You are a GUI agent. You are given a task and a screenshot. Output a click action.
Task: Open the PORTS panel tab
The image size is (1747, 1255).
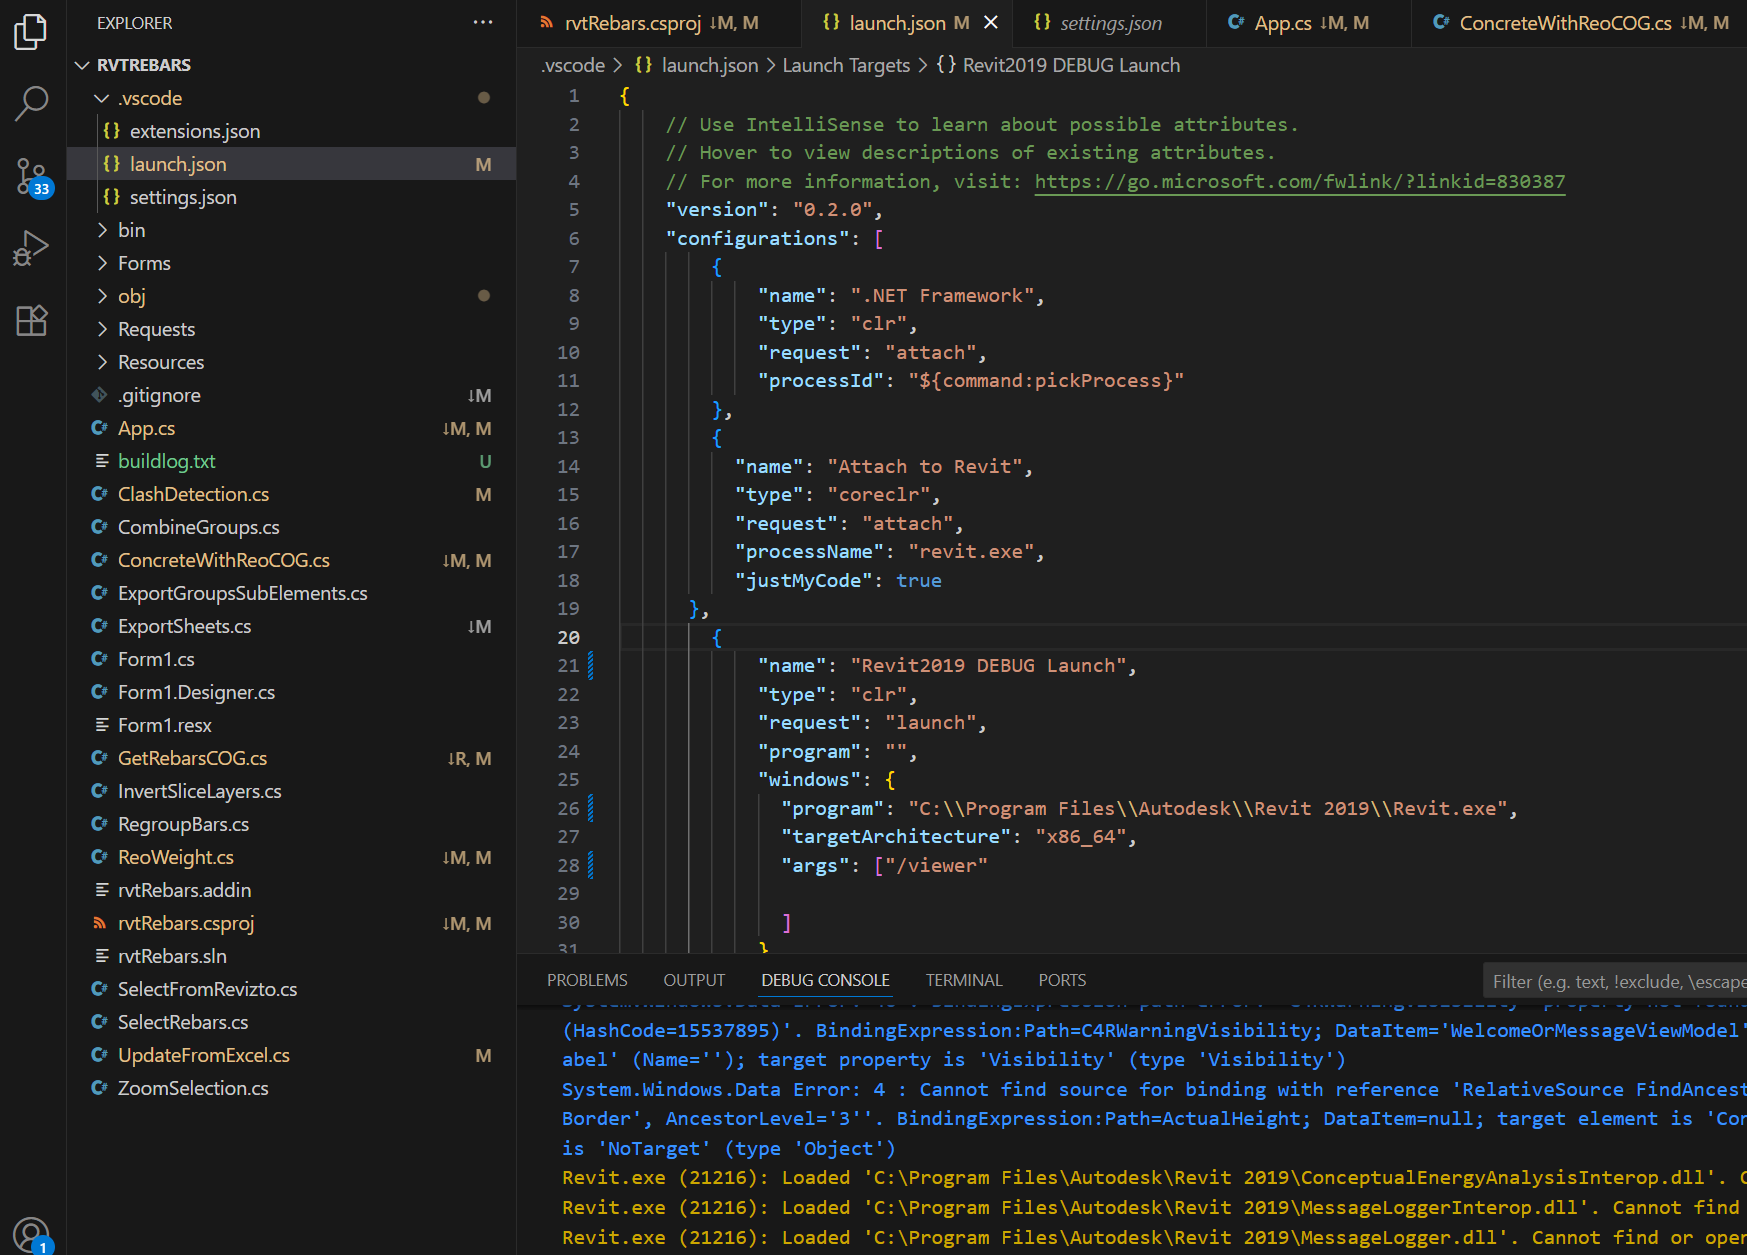click(x=1062, y=980)
